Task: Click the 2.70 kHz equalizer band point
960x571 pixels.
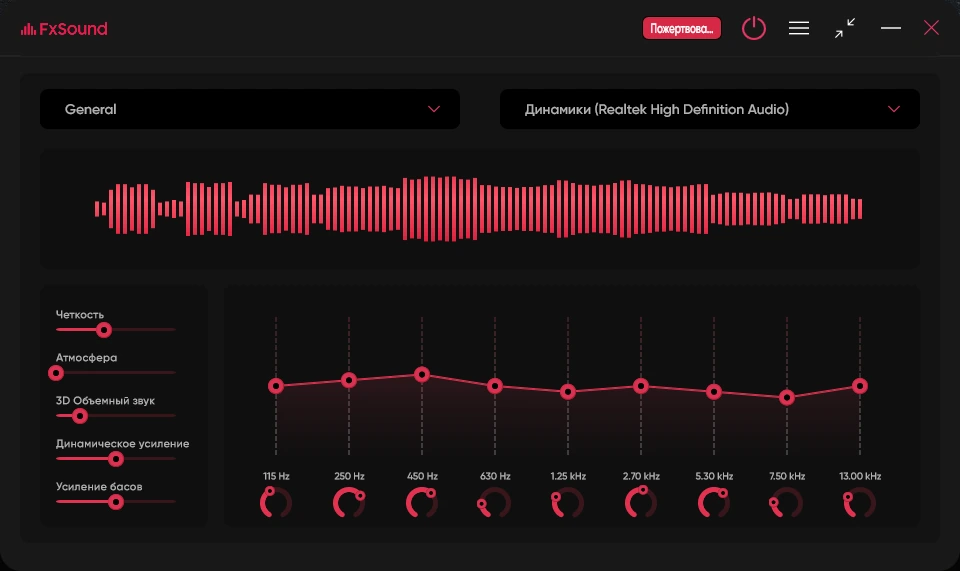Action: 641,386
